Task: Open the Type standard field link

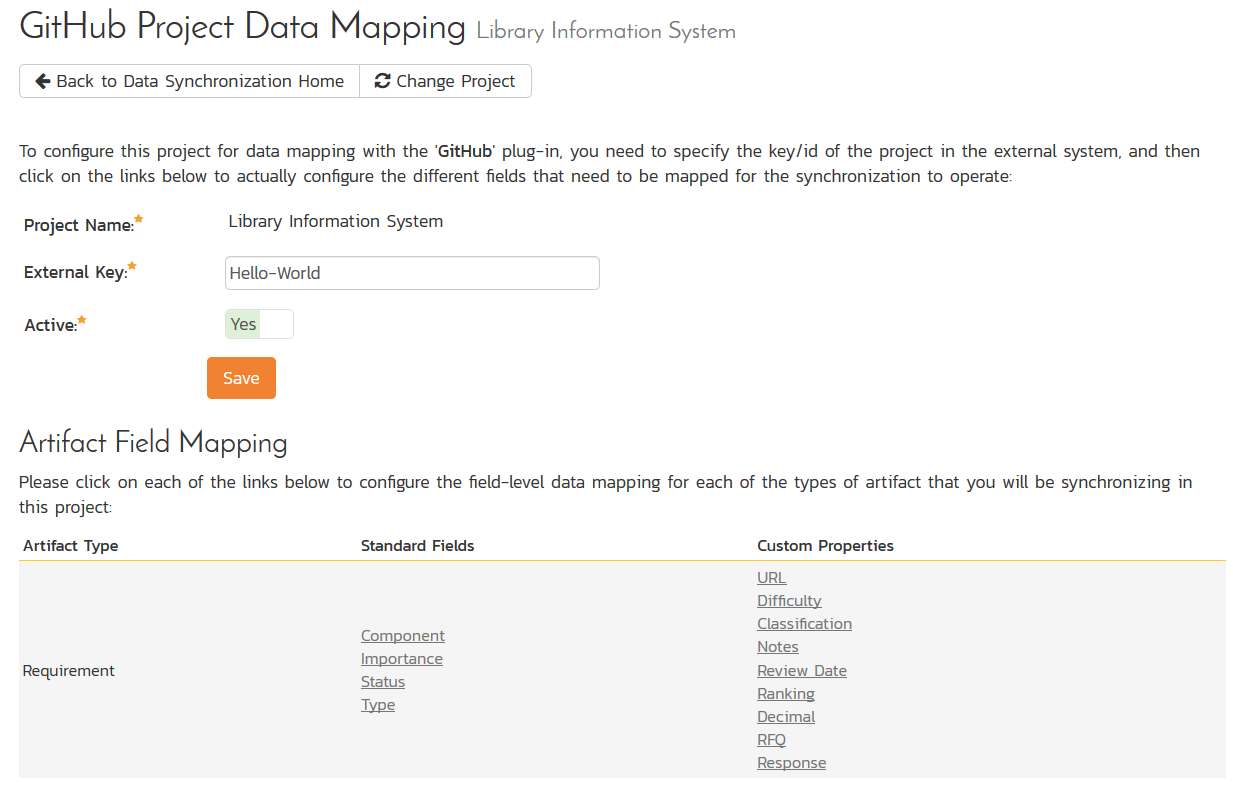Action: tap(378, 705)
